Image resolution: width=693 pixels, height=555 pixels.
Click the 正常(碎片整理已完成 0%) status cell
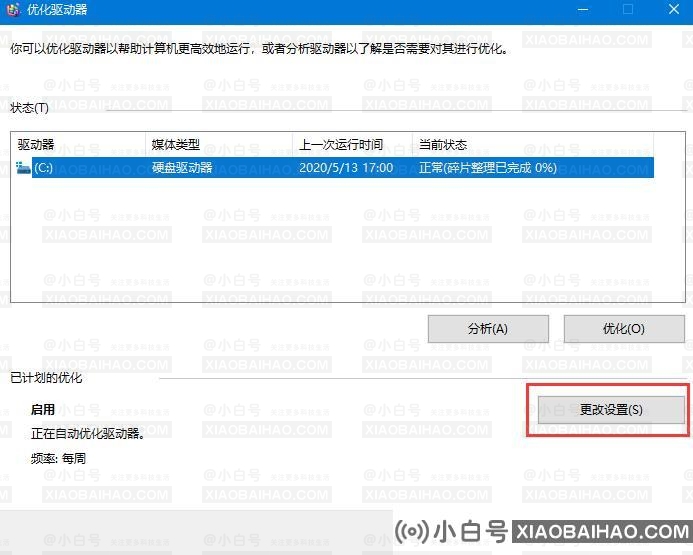[x=488, y=168]
